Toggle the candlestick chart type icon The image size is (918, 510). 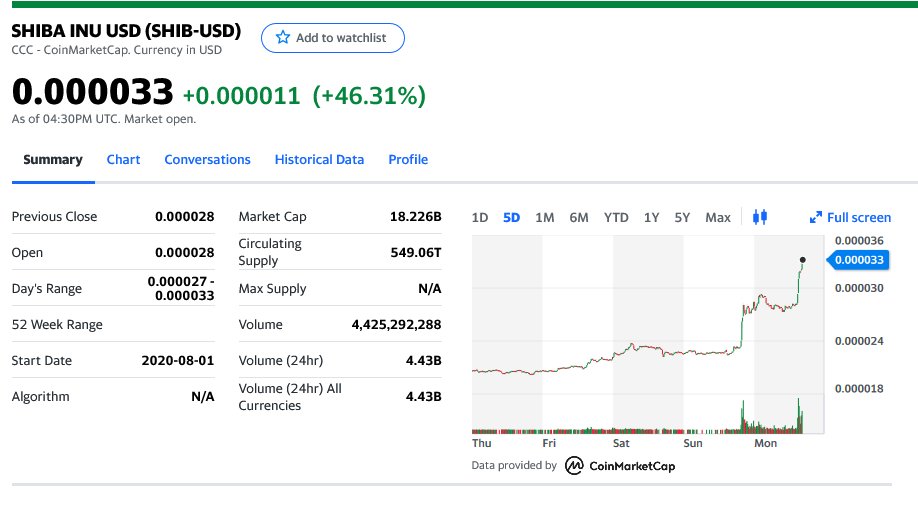(x=760, y=217)
